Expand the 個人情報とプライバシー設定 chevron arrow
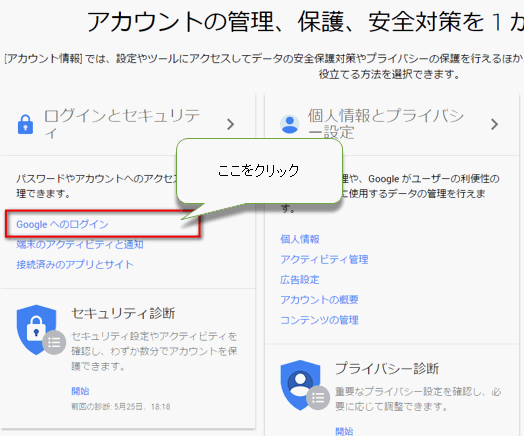This screenshot has height=436, width=524. 494,124
